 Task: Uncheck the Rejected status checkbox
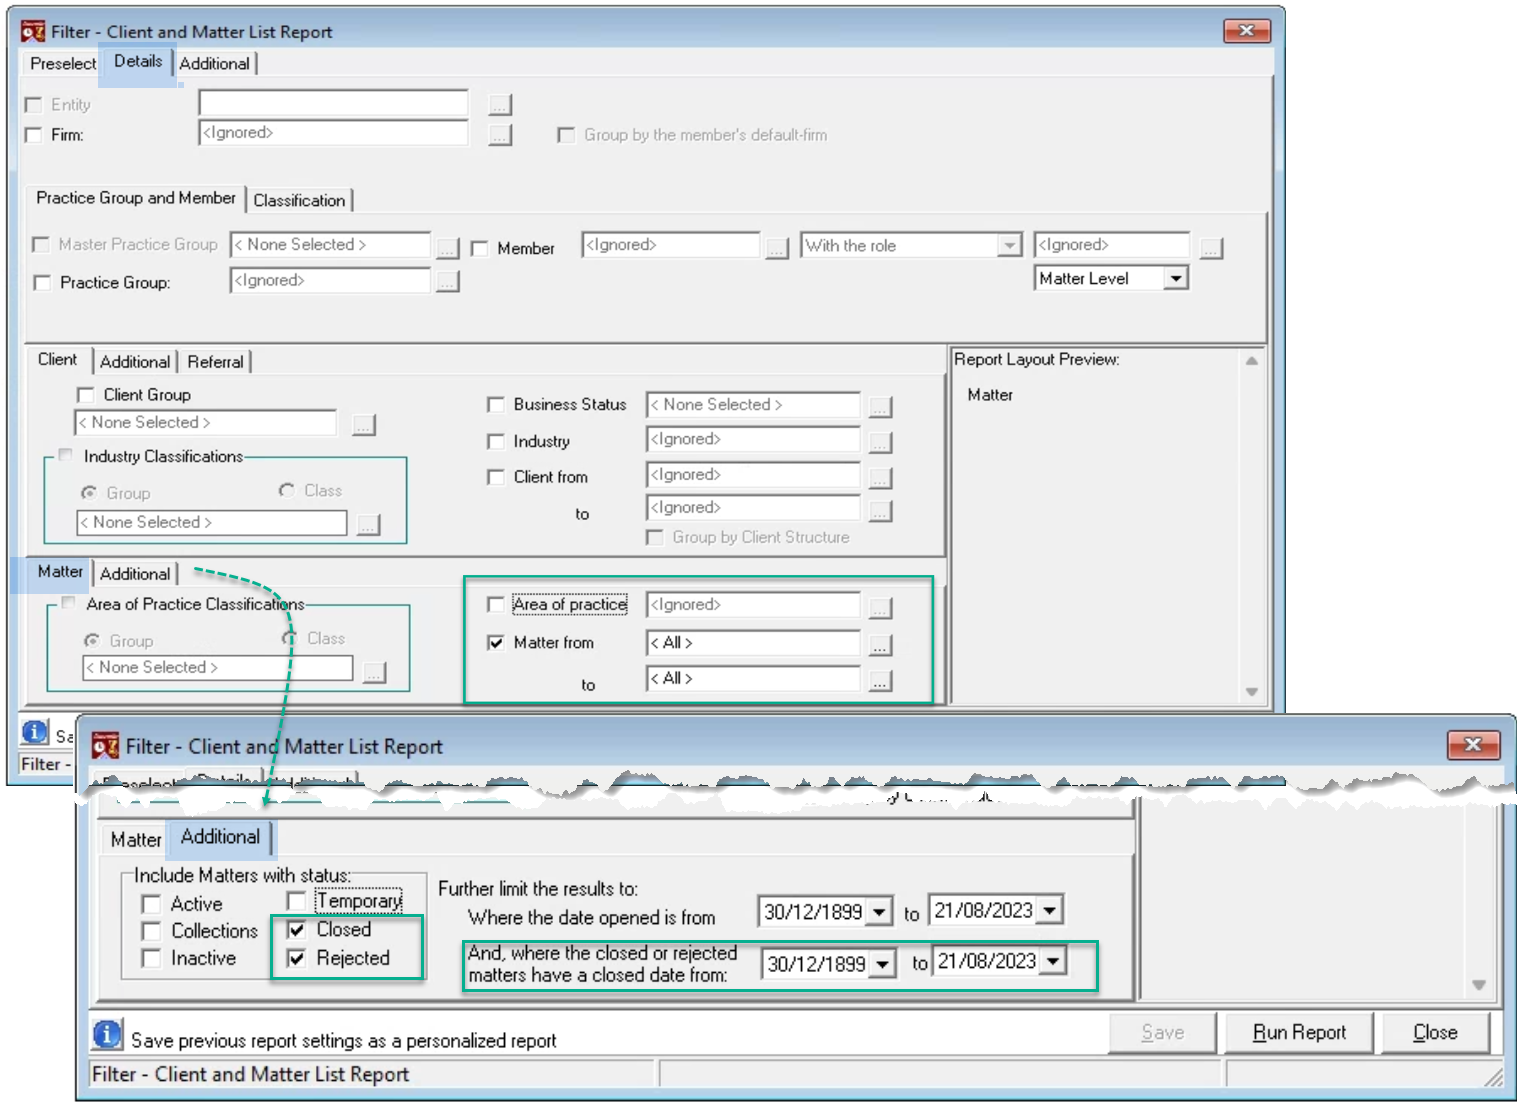coord(296,958)
